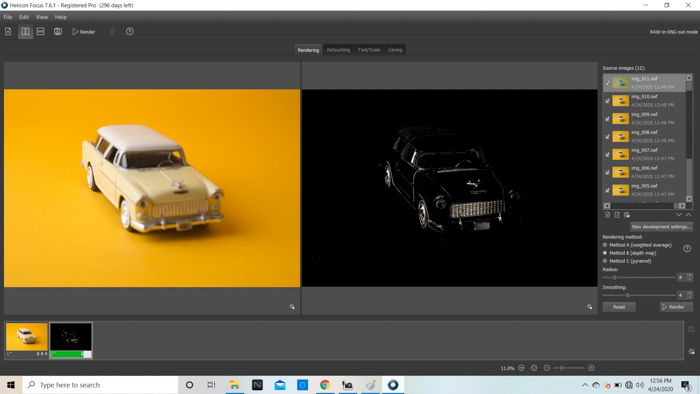This screenshot has height=394, width=700.
Task: Open the View menu
Action: click(x=42, y=17)
